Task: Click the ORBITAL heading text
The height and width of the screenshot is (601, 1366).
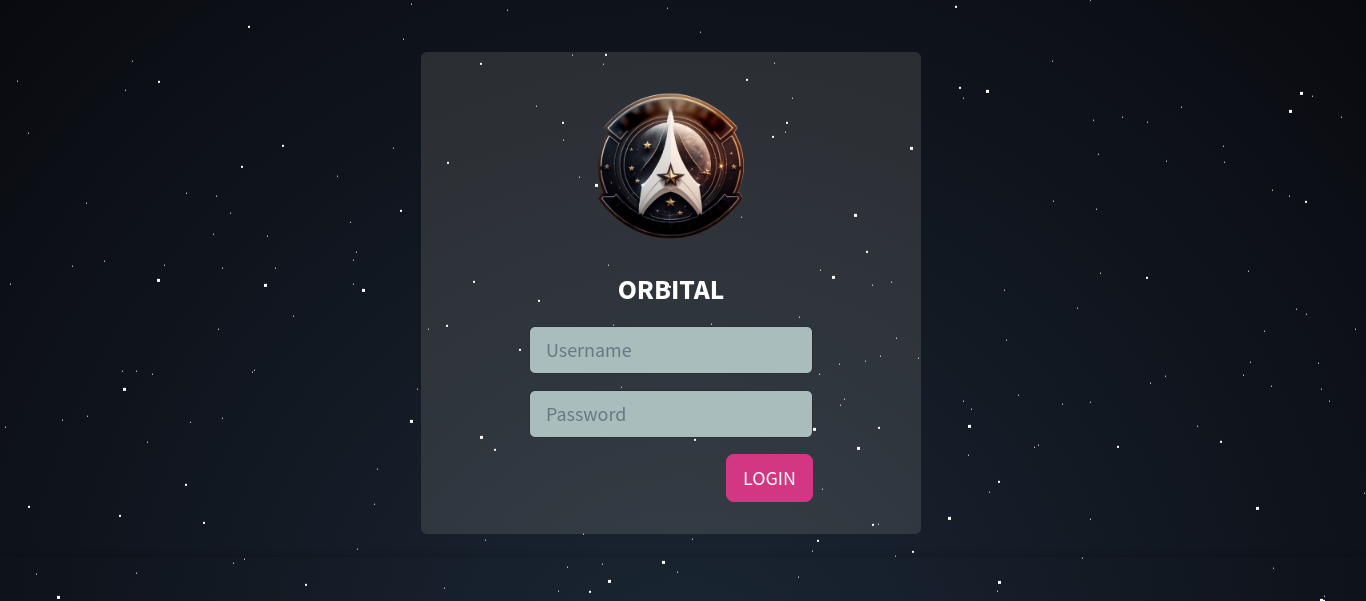Action: tap(671, 290)
